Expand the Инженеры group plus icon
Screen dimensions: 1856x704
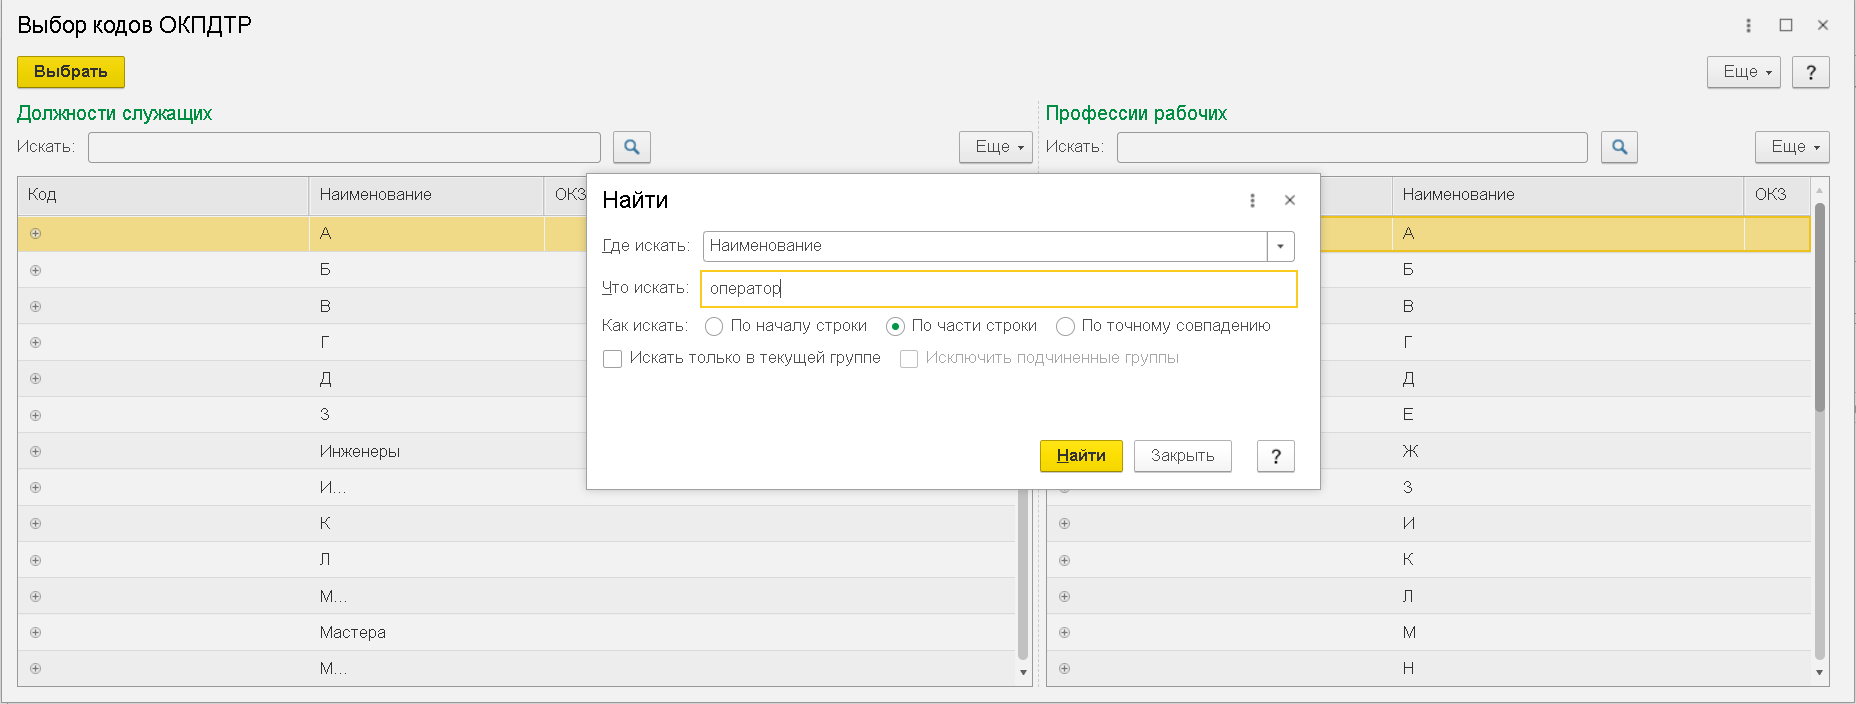(x=36, y=451)
